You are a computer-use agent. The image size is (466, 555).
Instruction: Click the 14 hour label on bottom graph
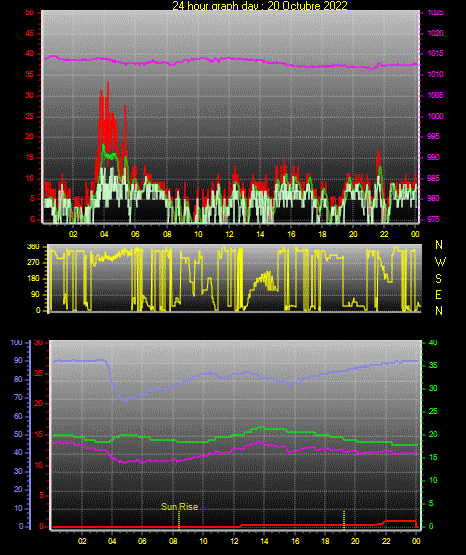coord(264,541)
